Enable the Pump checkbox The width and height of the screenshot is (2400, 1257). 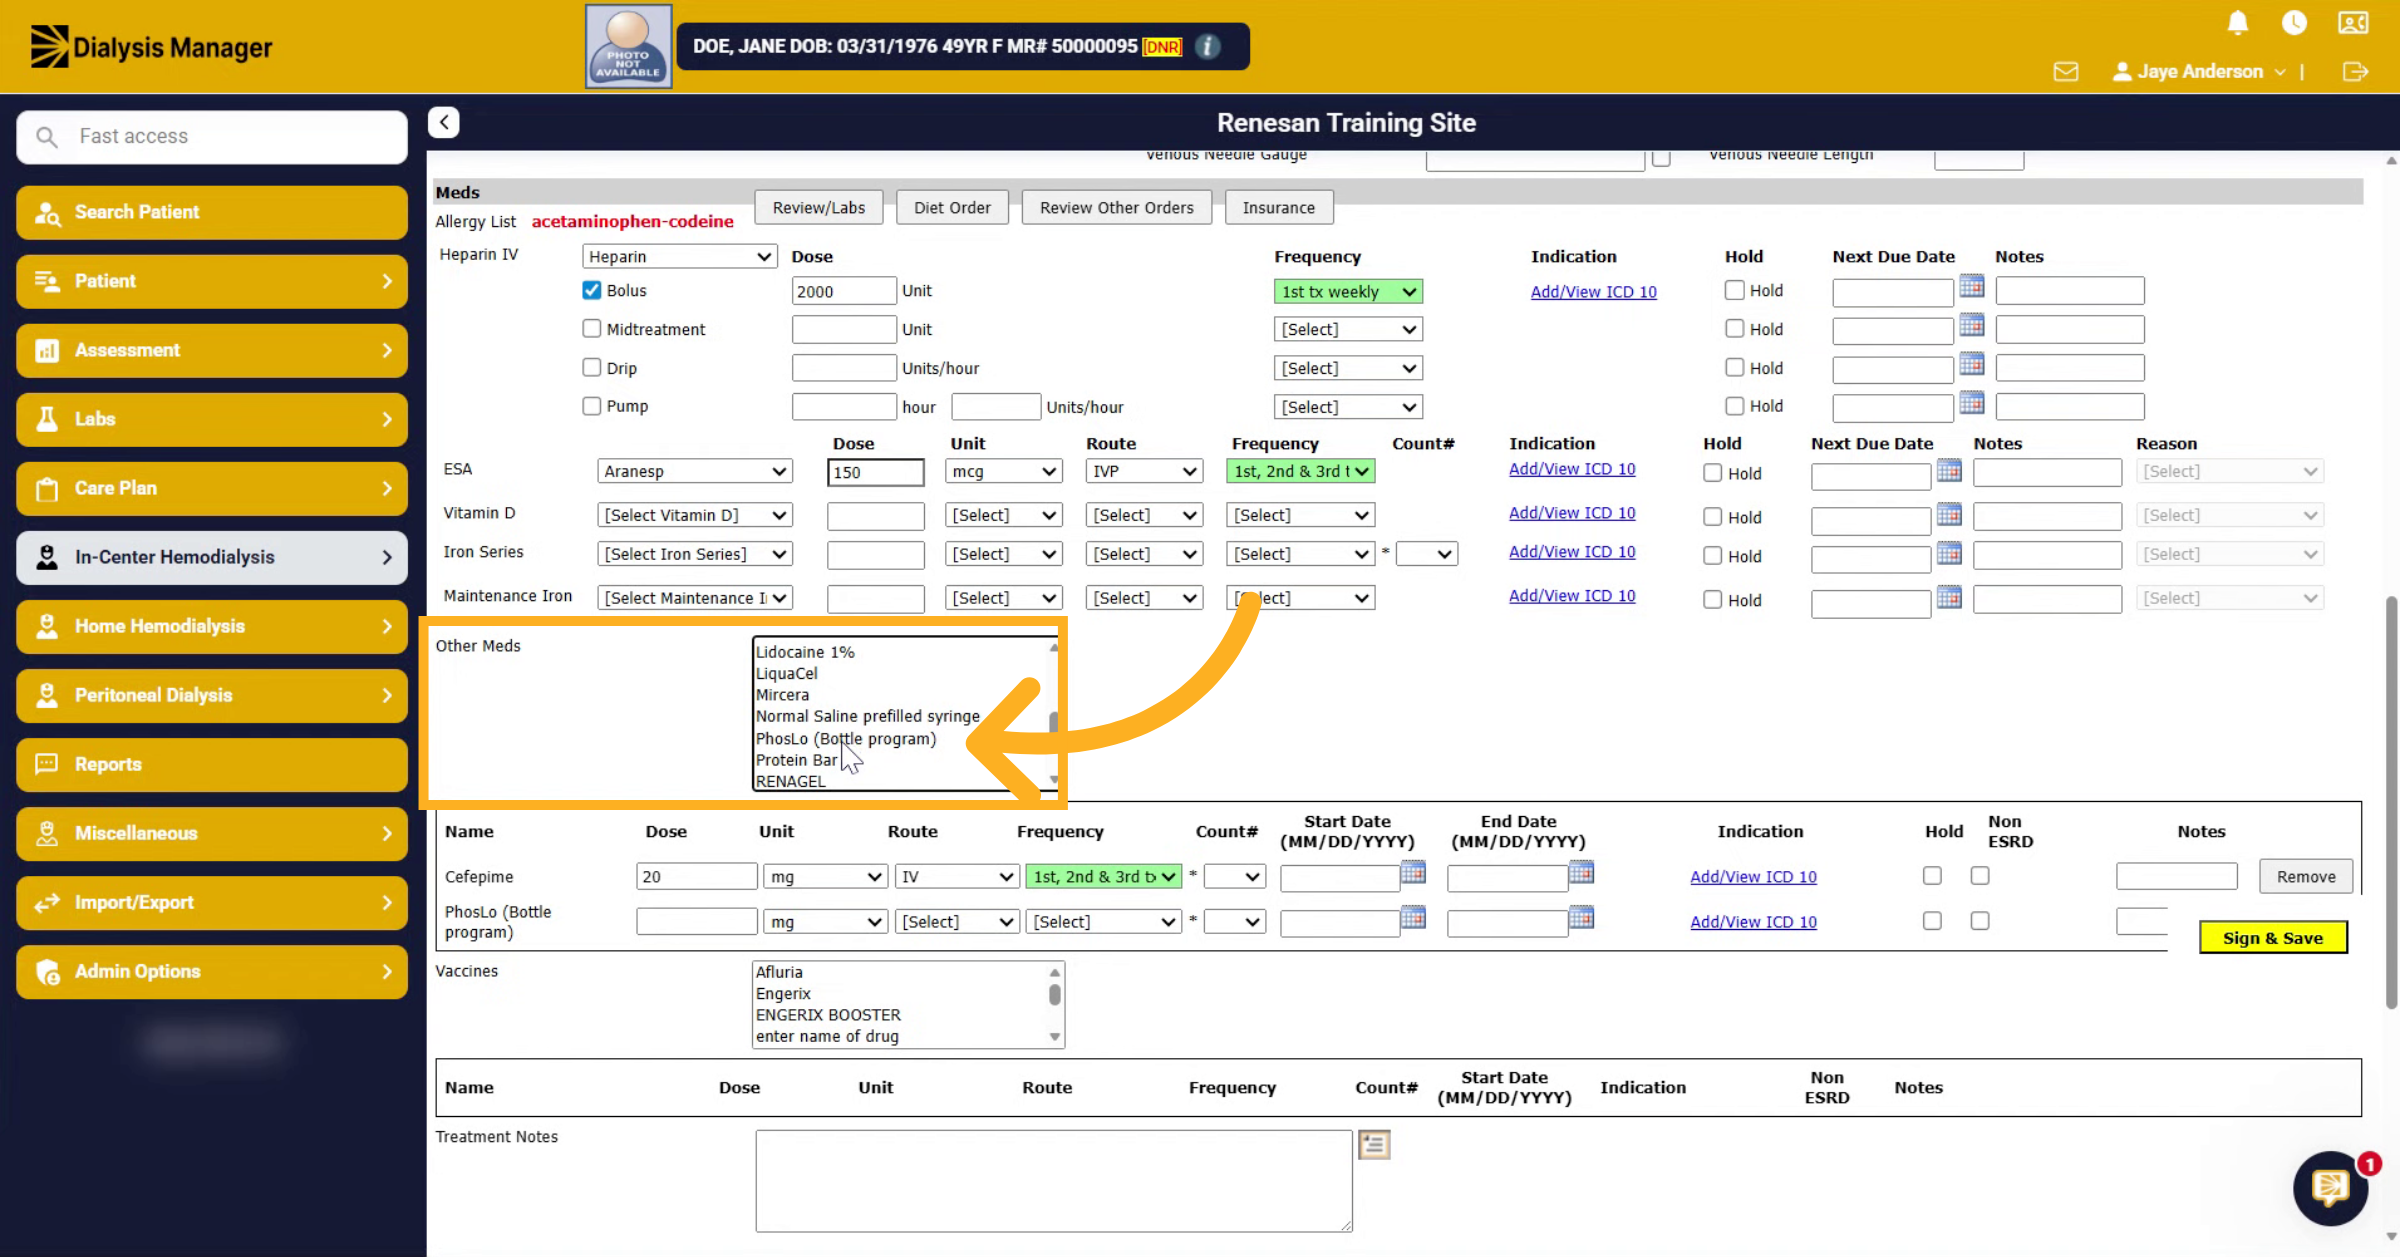[592, 405]
